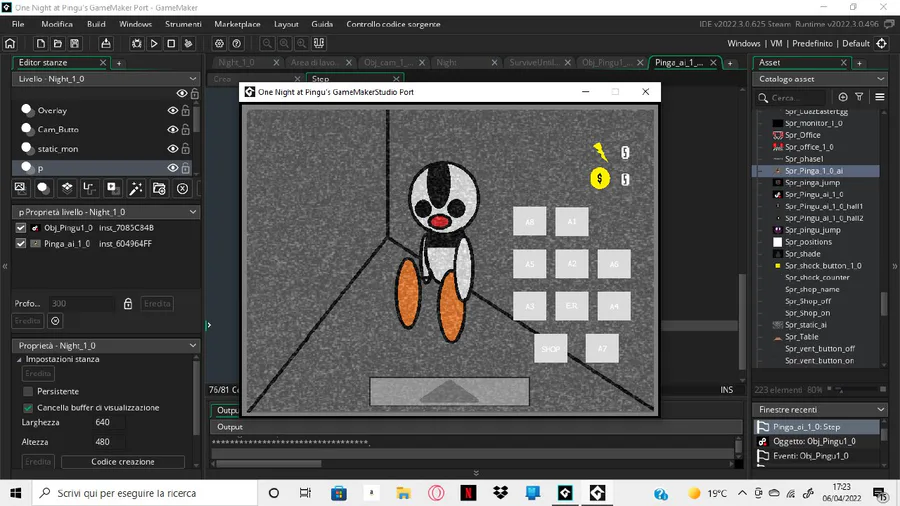Open a project using the folder icon
The height and width of the screenshot is (506, 900).
pos(57,44)
